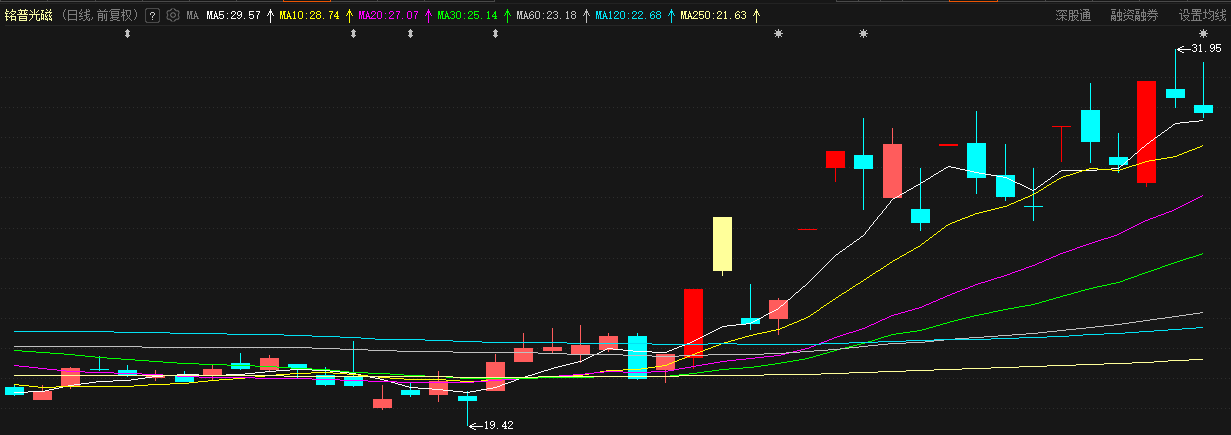Open the 融资融券 link
This screenshot has height=435, width=1231.
click(1134, 16)
